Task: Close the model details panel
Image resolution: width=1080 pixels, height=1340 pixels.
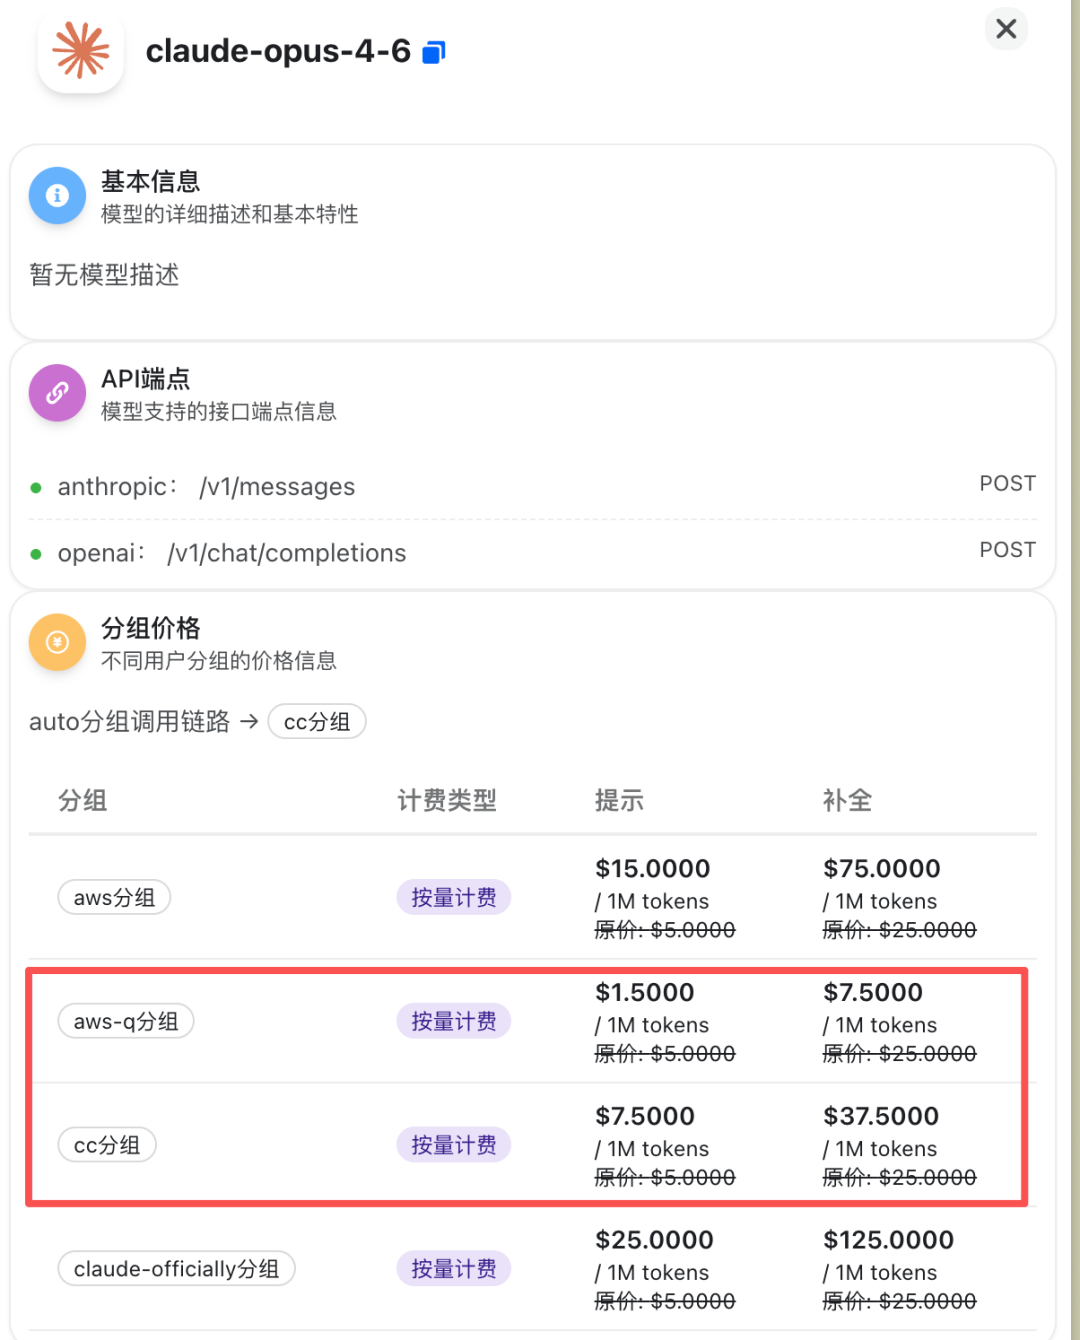Action: (1006, 29)
